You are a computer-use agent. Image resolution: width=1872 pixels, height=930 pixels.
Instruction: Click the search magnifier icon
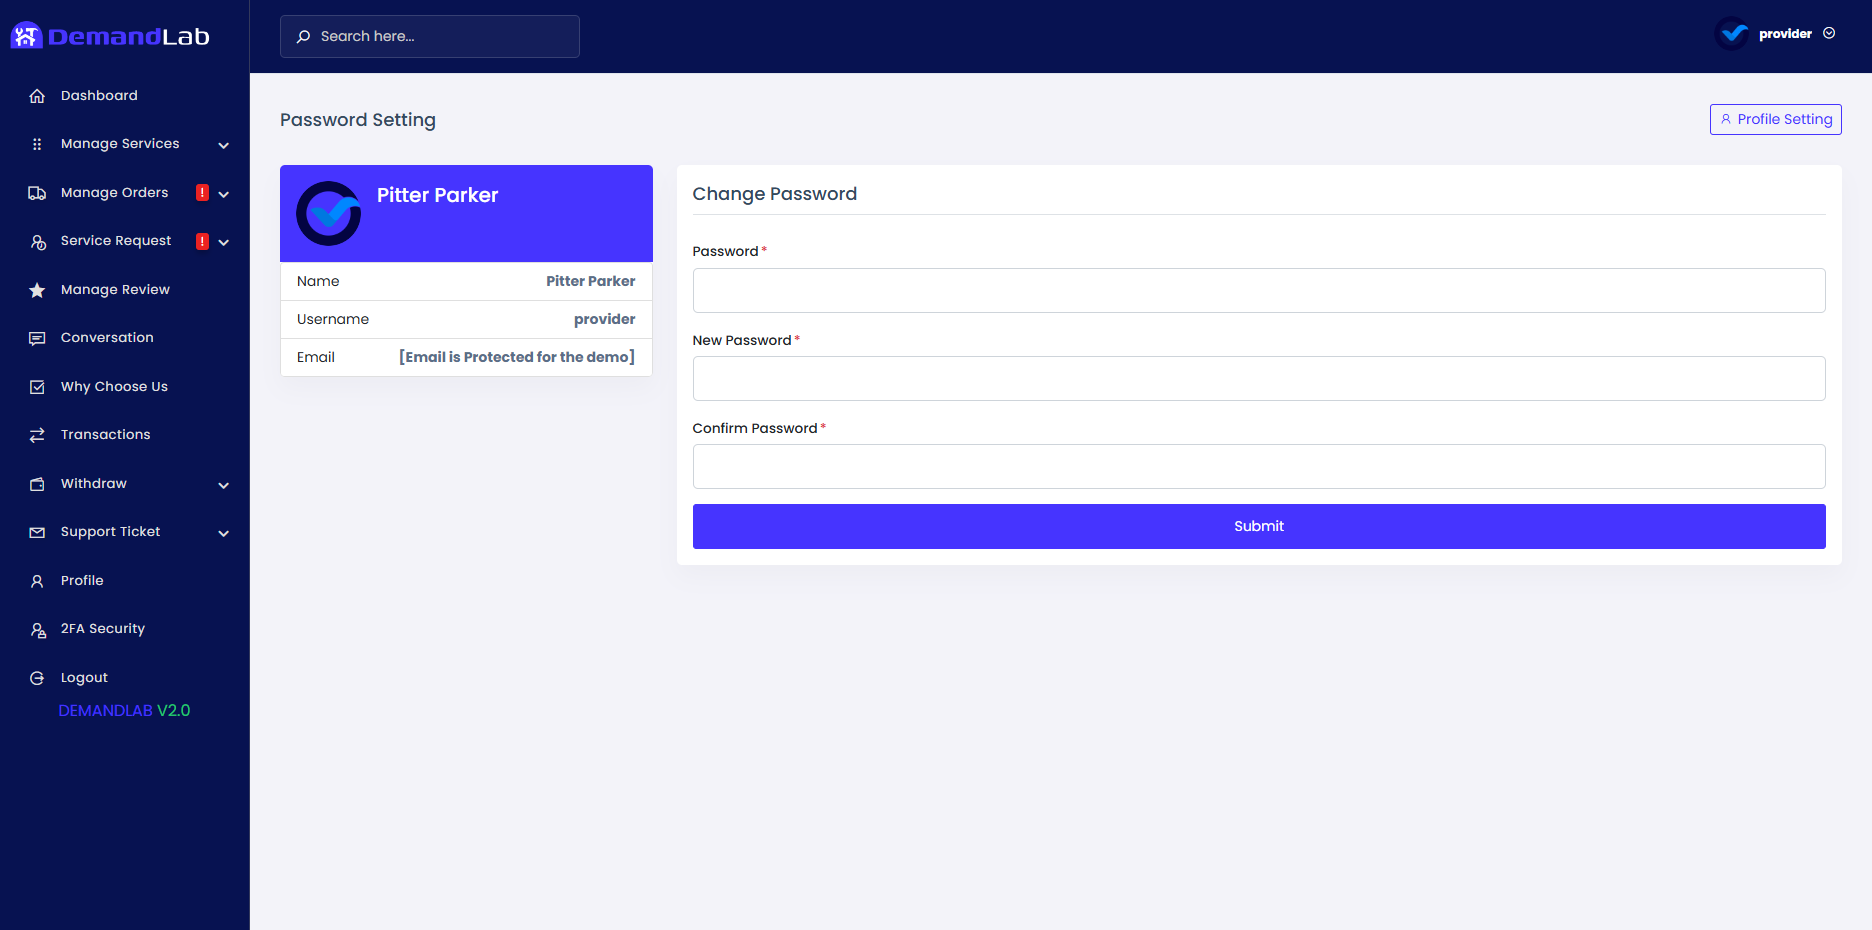point(303,36)
